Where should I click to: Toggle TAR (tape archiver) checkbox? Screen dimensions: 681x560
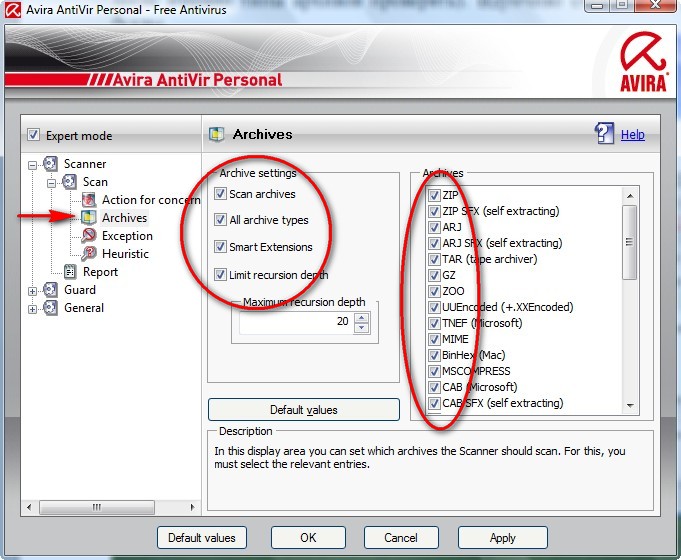(434, 259)
